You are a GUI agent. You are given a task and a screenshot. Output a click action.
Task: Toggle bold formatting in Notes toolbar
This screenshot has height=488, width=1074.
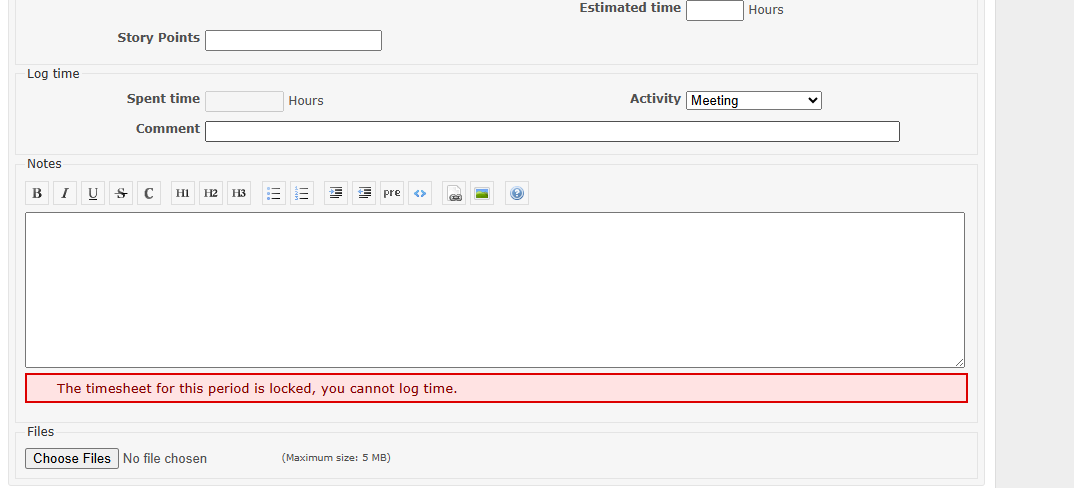[37, 193]
